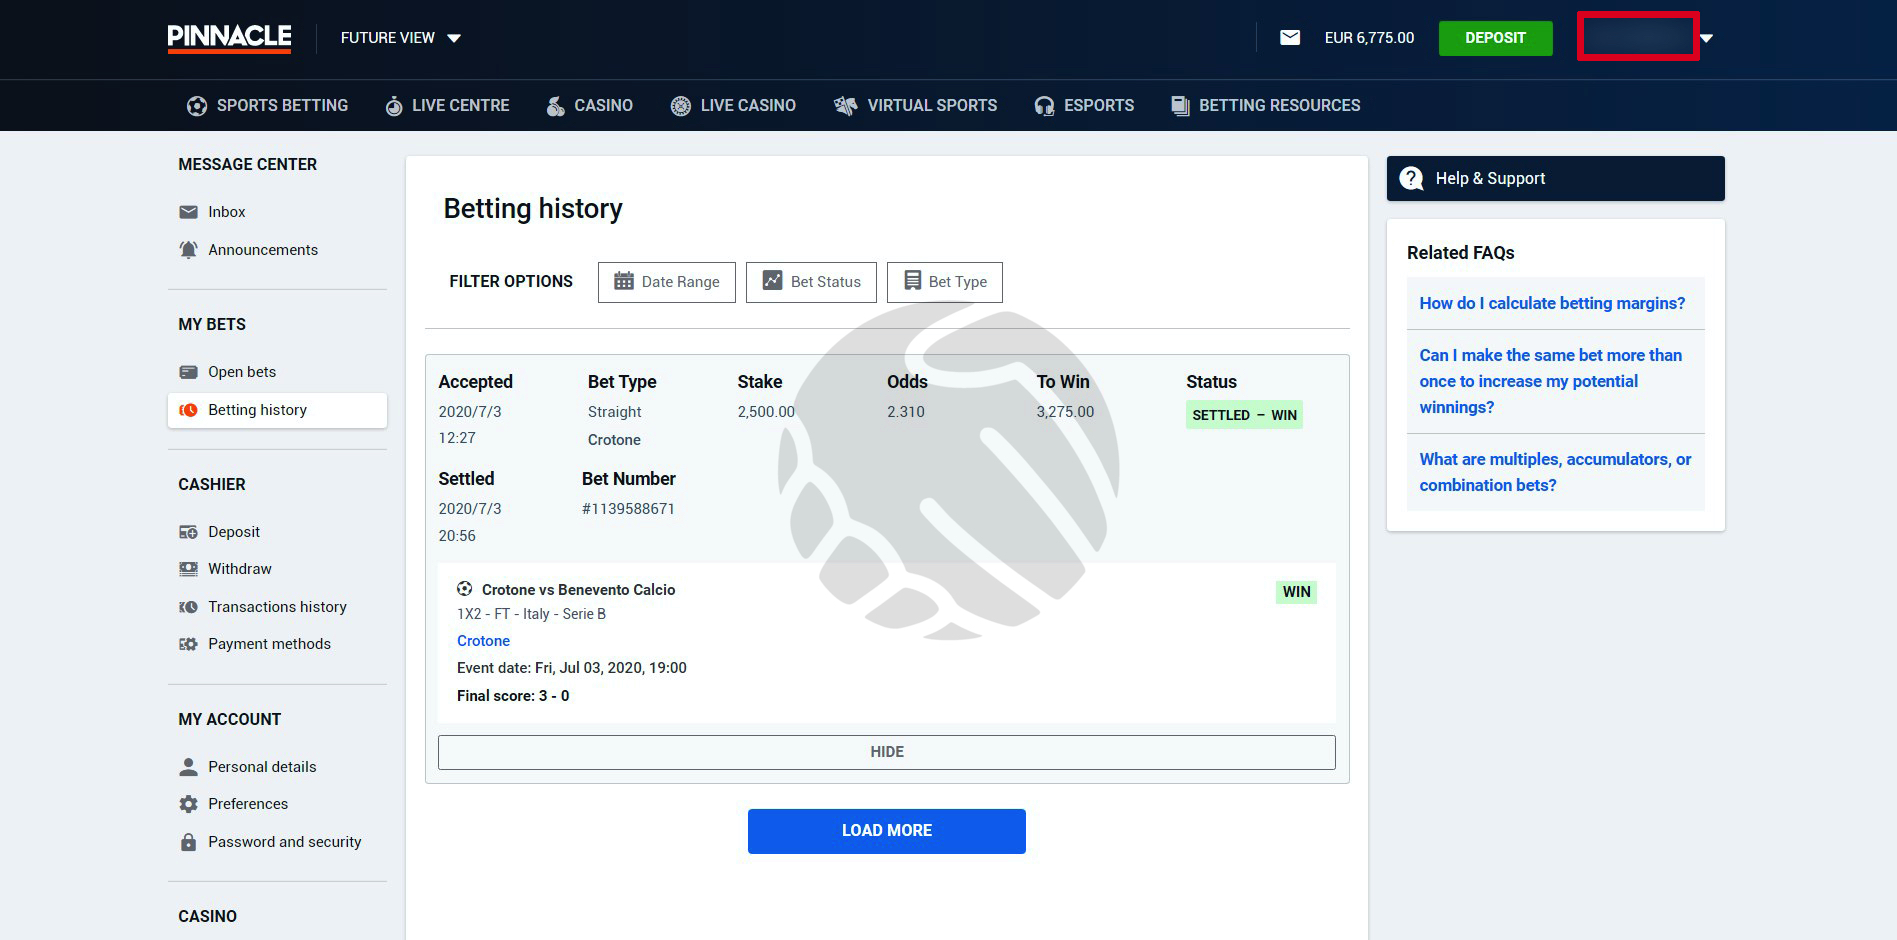Click the green Deposit button
This screenshot has width=1897, height=940.
[1495, 38]
